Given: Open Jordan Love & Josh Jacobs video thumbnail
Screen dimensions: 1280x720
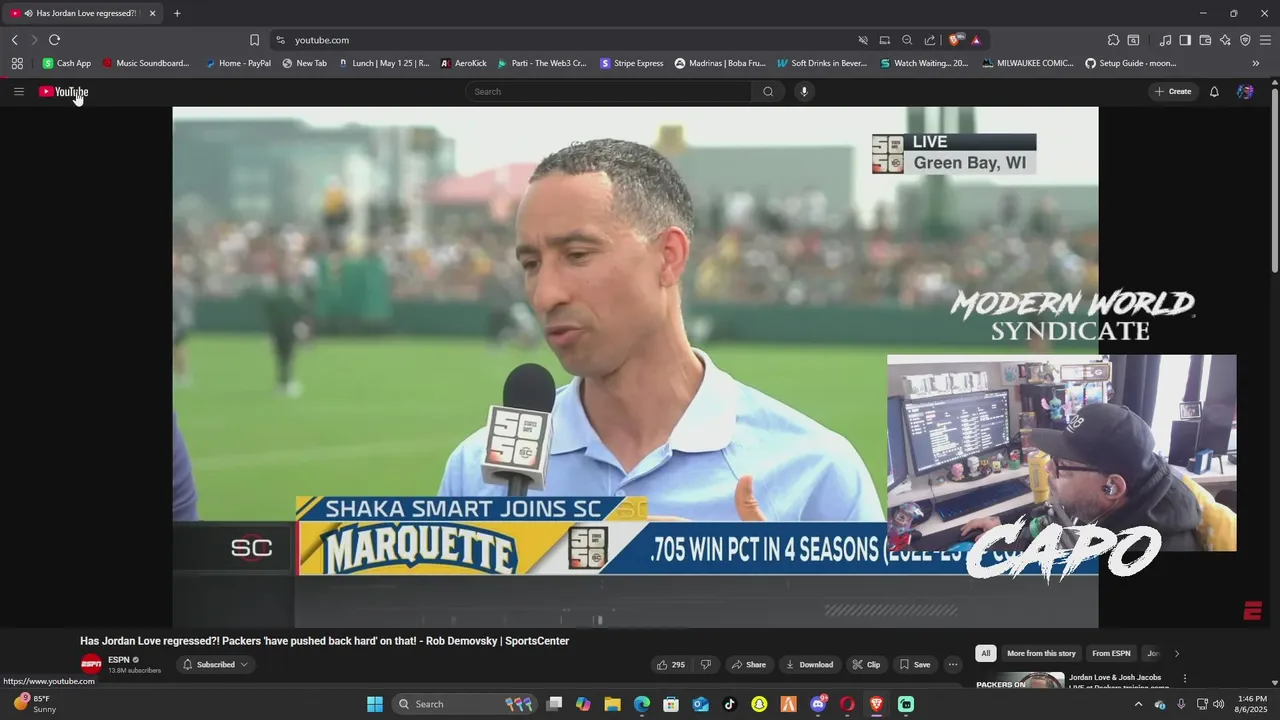Looking at the screenshot, I should [x=1020, y=680].
